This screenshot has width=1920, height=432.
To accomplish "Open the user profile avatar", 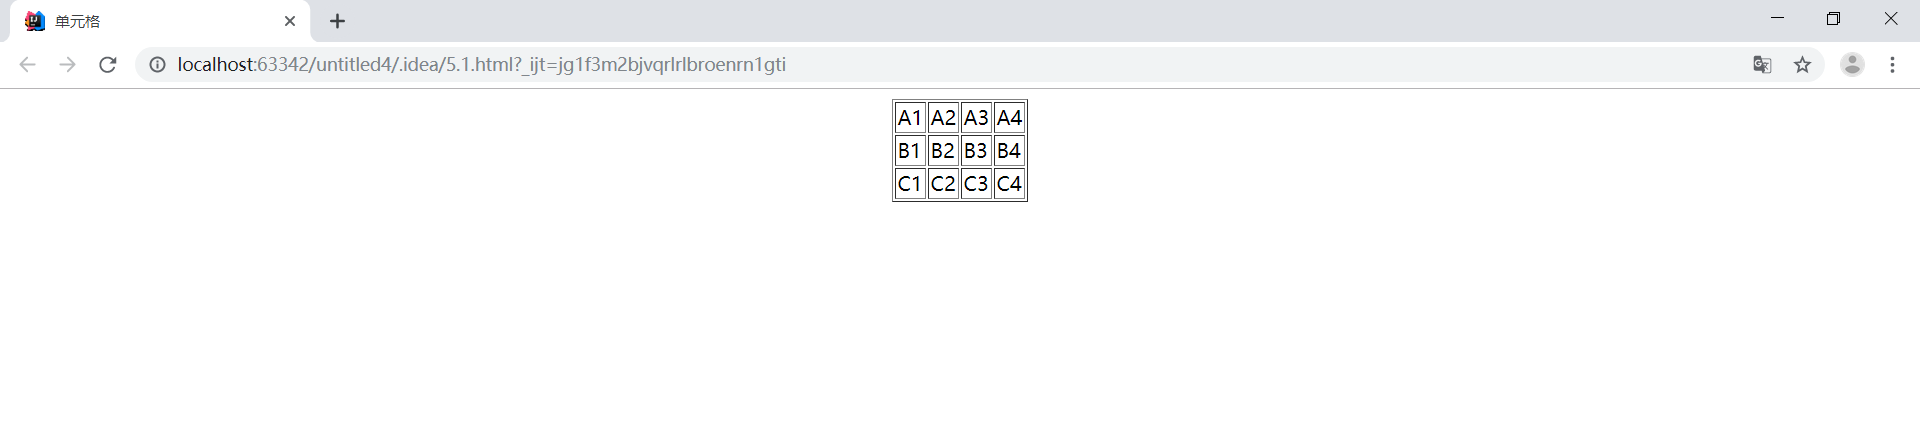I will click(1852, 65).
